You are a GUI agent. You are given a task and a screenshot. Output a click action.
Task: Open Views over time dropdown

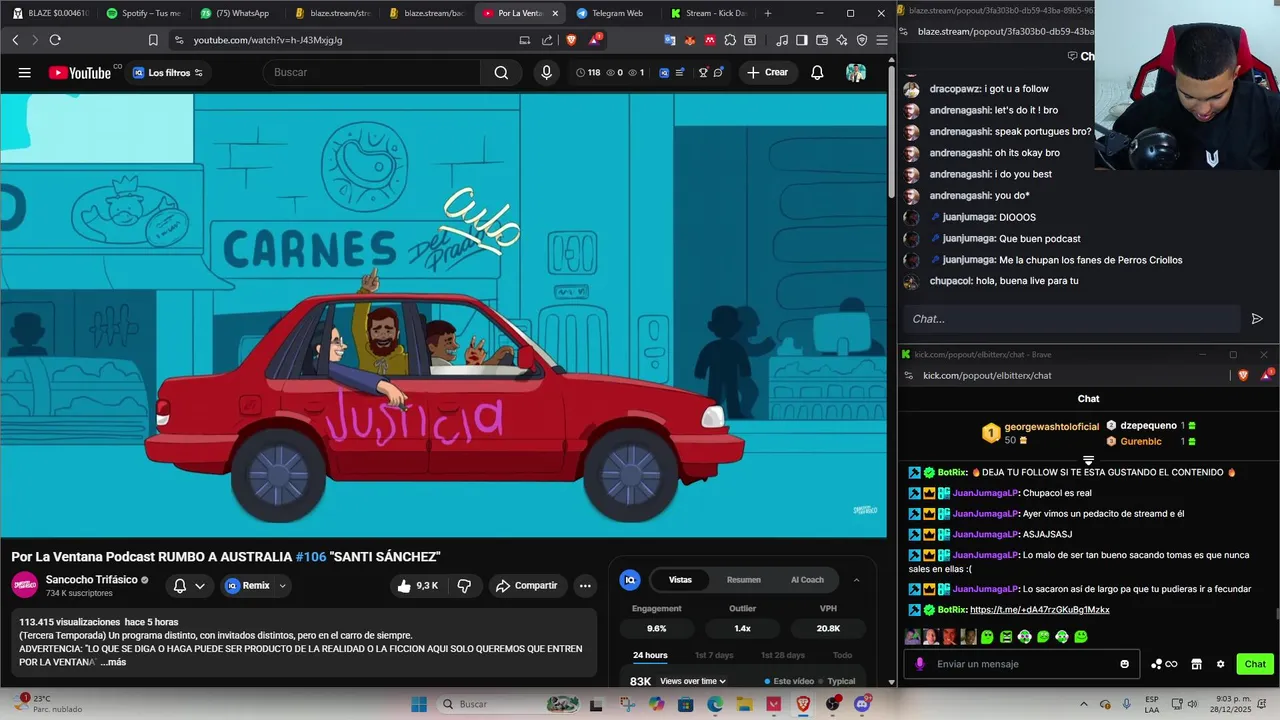(x=692, y=681)
